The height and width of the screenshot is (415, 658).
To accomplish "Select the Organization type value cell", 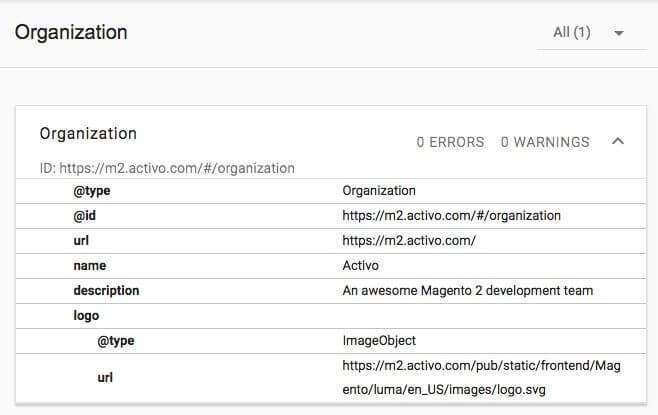I will click(x=379, y=191).
